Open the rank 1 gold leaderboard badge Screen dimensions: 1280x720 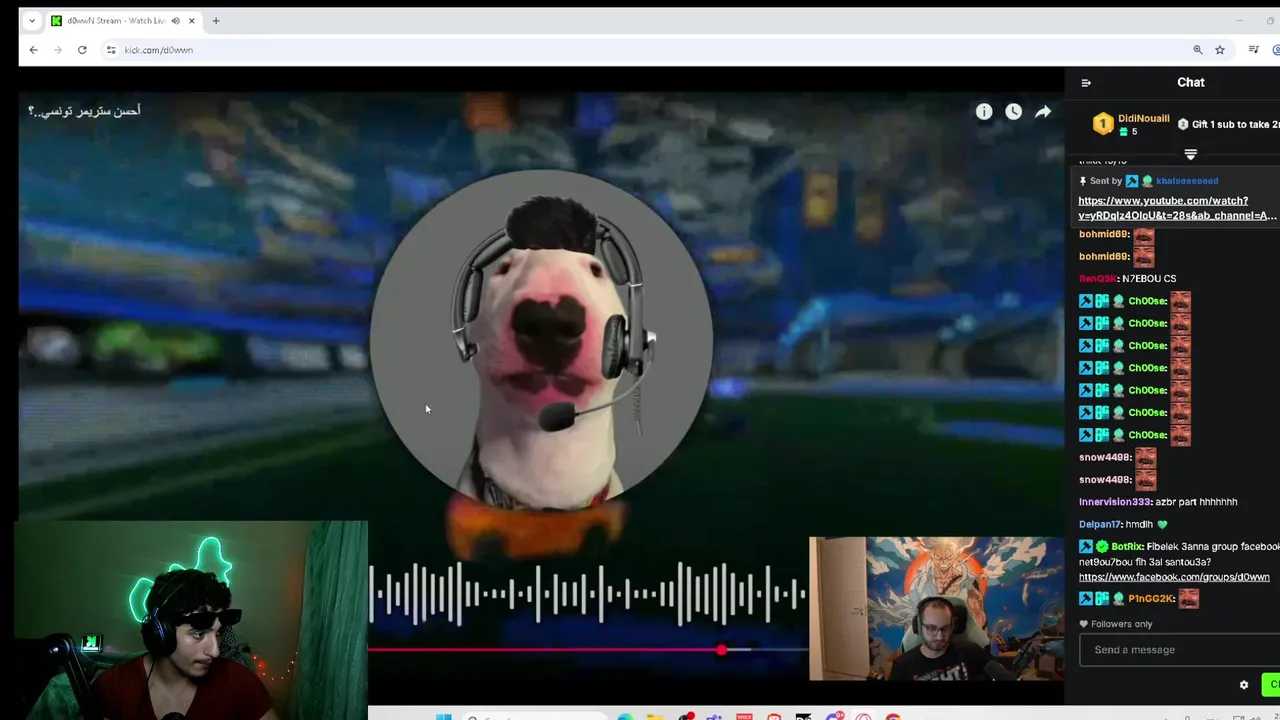pos(1103,124)
